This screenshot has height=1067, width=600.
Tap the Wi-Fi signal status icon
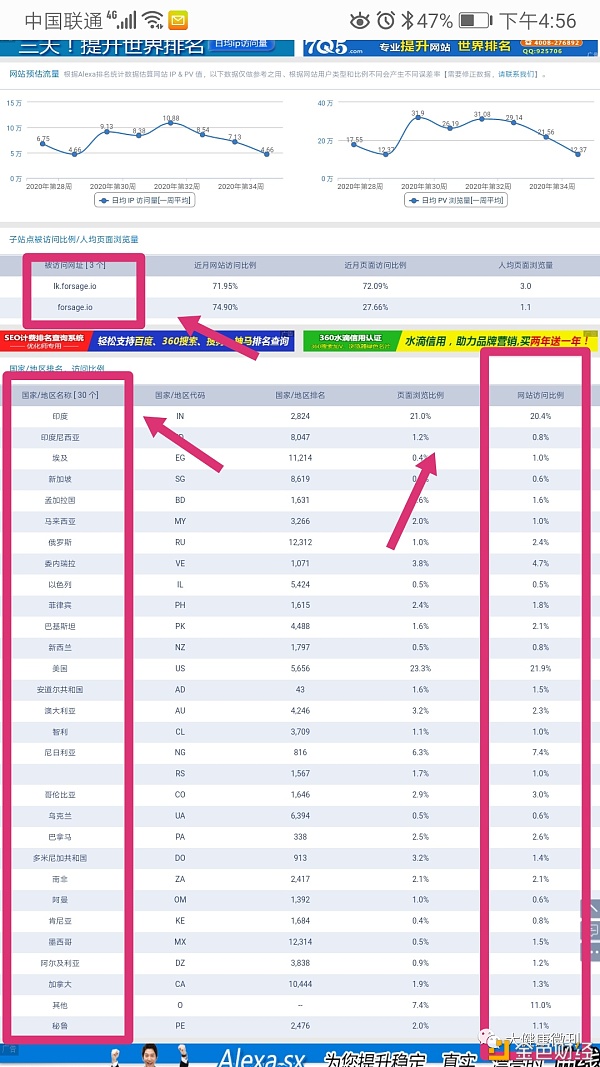[x=153, y=20]
